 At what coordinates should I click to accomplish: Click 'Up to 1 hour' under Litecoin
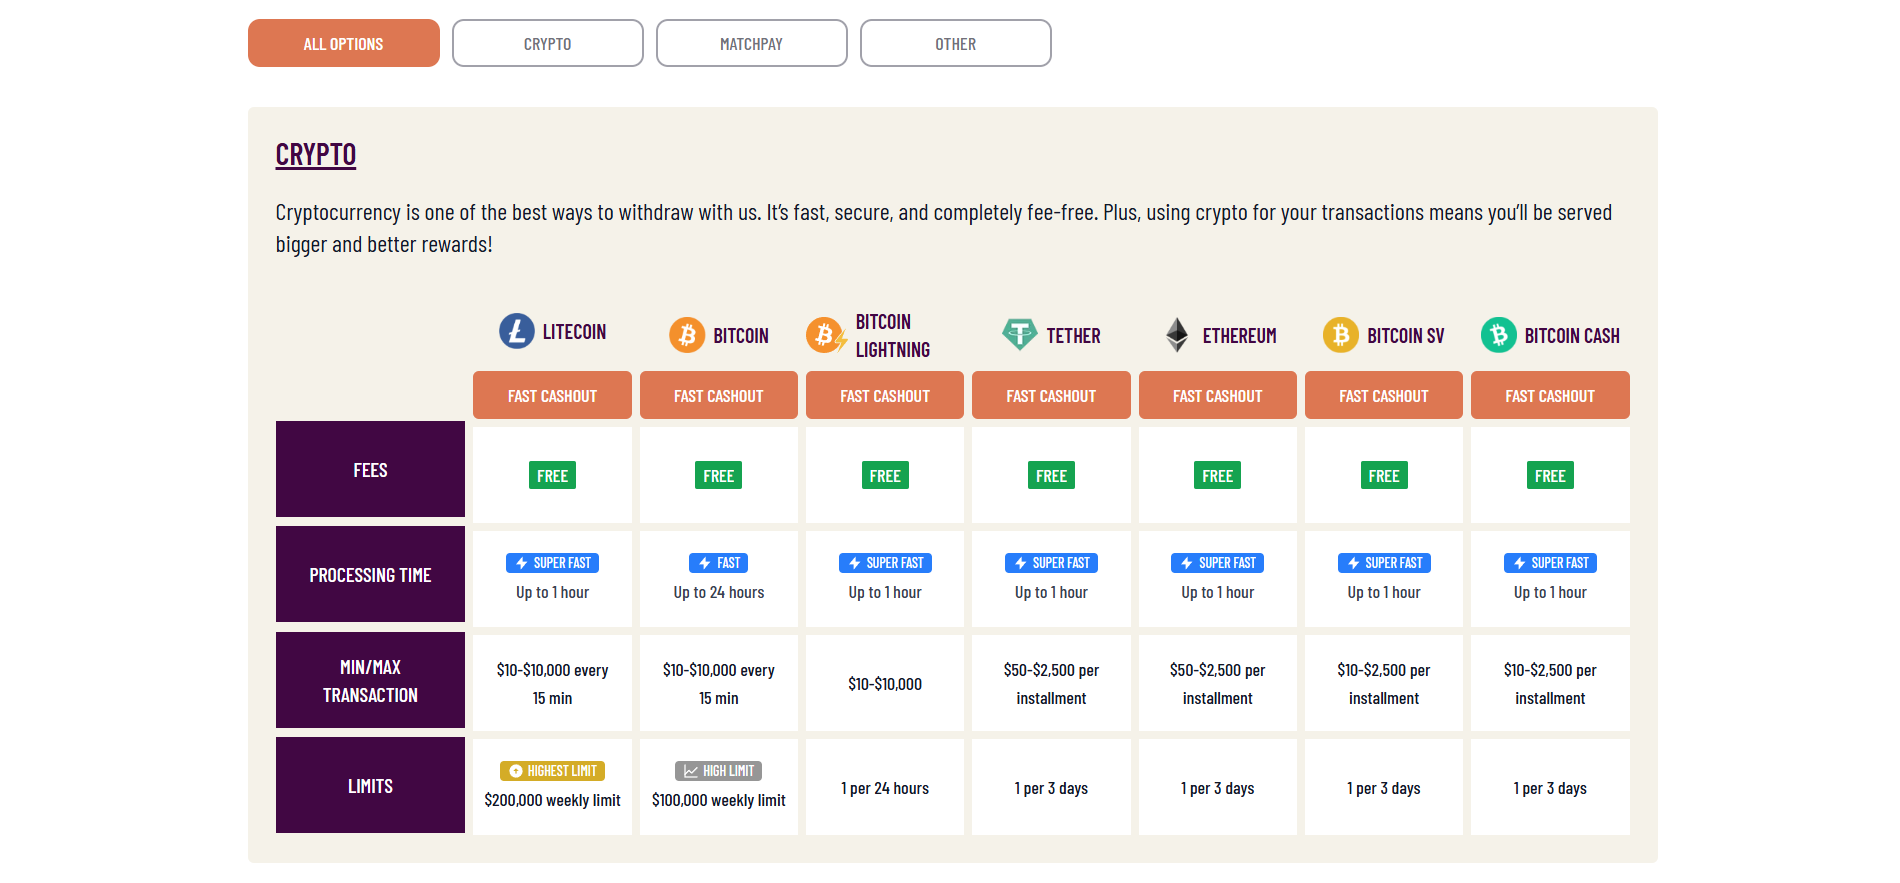552,592
